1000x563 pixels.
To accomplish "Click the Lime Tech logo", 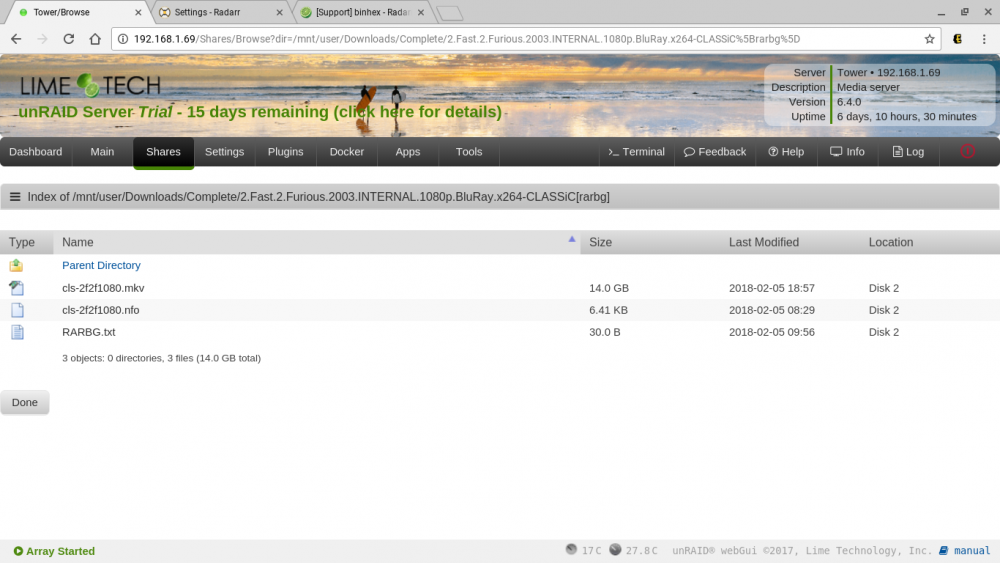I will [x=90, y=85].
